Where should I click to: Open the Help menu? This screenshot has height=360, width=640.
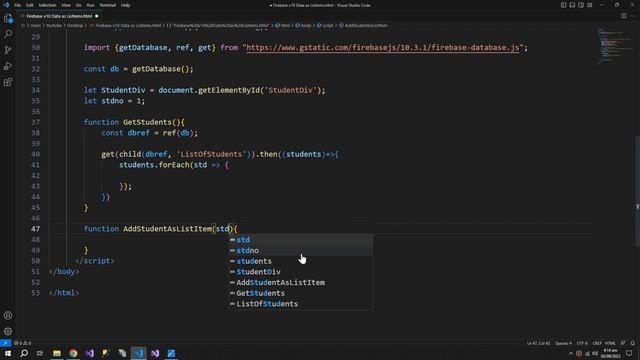click(x=125, y=5)
